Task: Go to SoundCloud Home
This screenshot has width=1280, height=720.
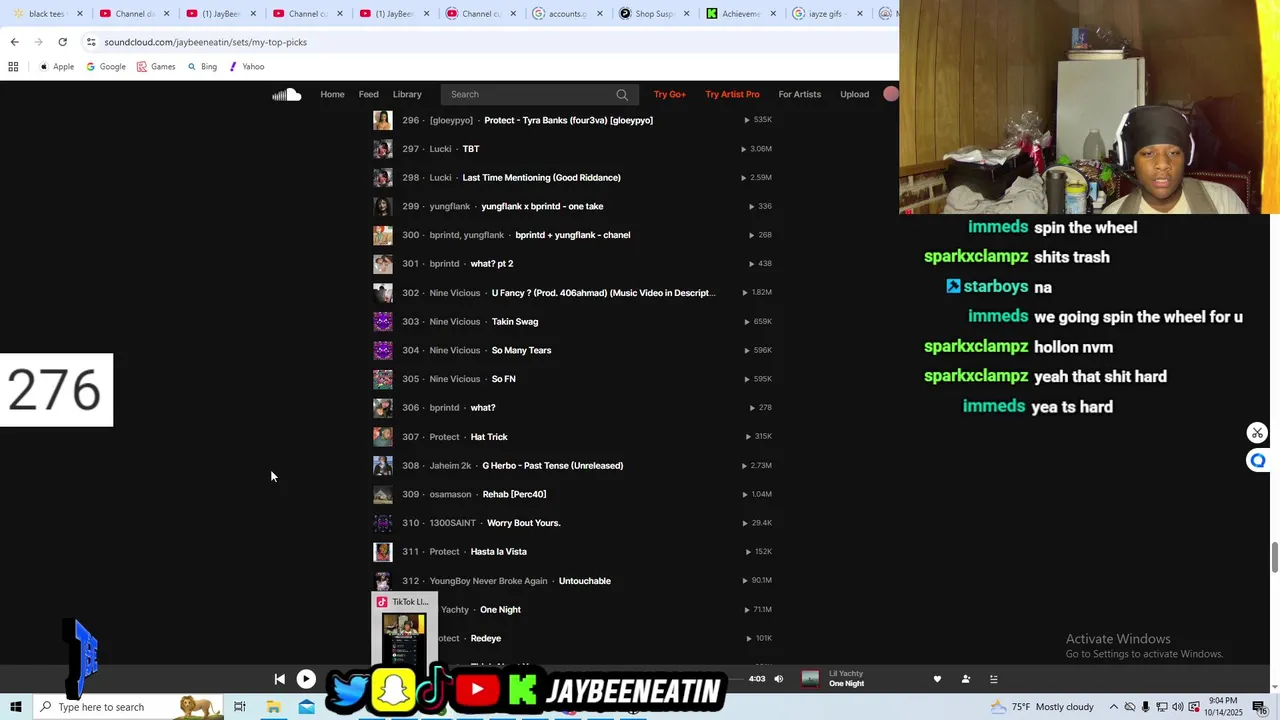Action: pyautogui.click(x=332, y=94)
